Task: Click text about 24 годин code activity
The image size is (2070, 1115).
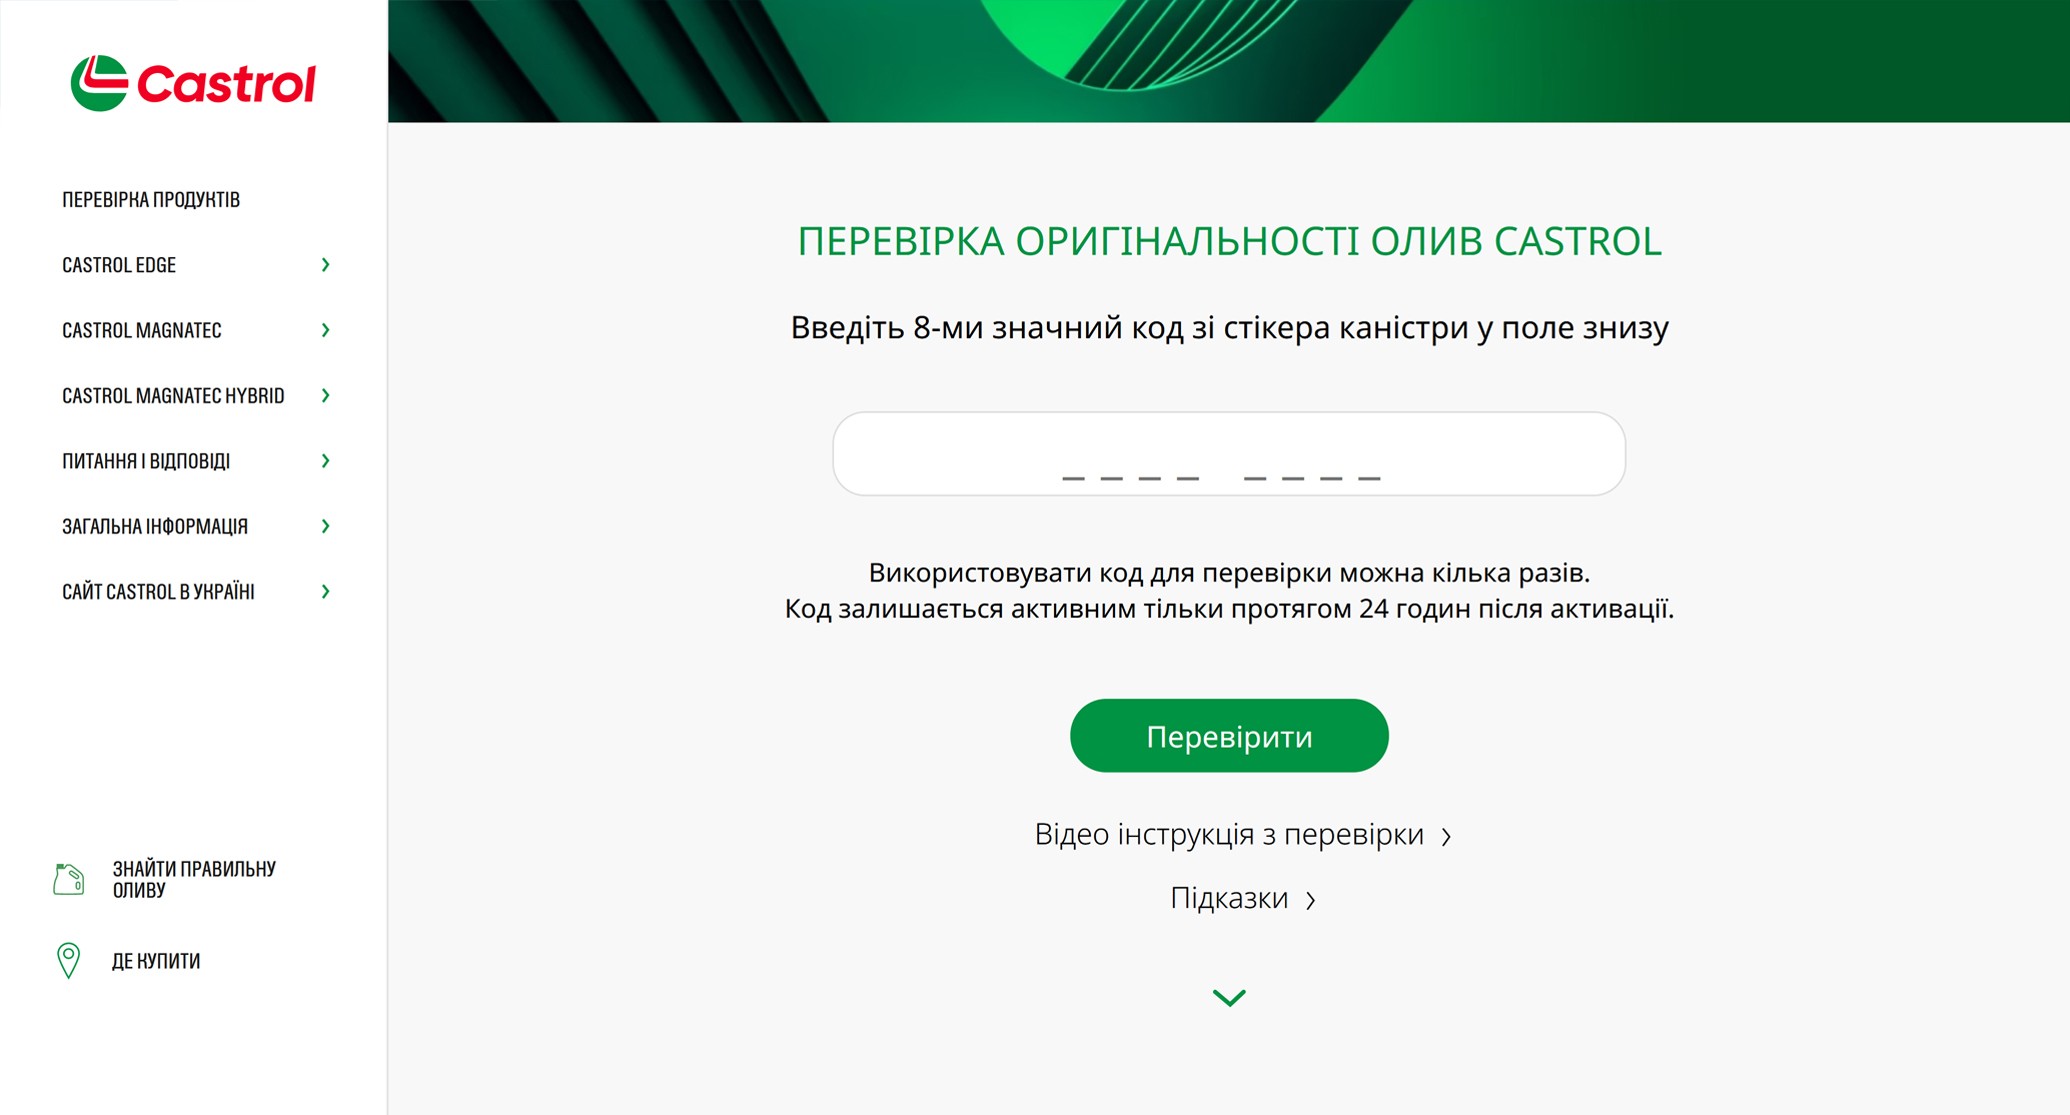Action: 1229,608
